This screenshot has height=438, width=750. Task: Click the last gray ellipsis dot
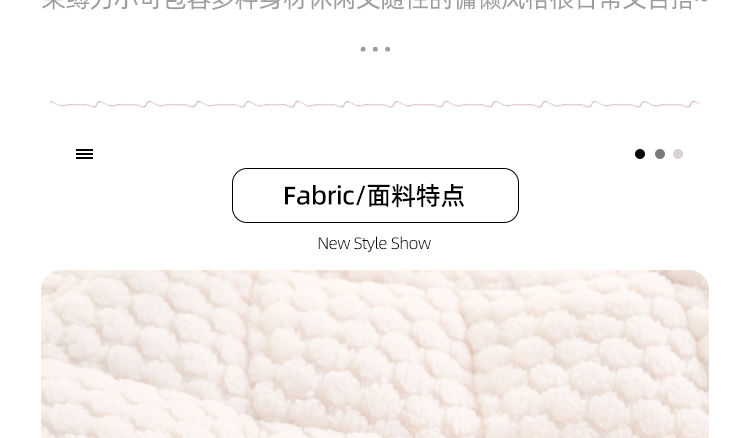388,49
